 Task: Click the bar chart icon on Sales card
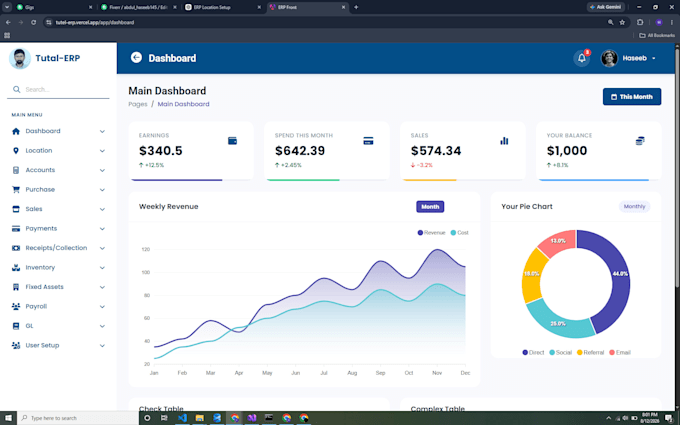[x=504, y=141]
